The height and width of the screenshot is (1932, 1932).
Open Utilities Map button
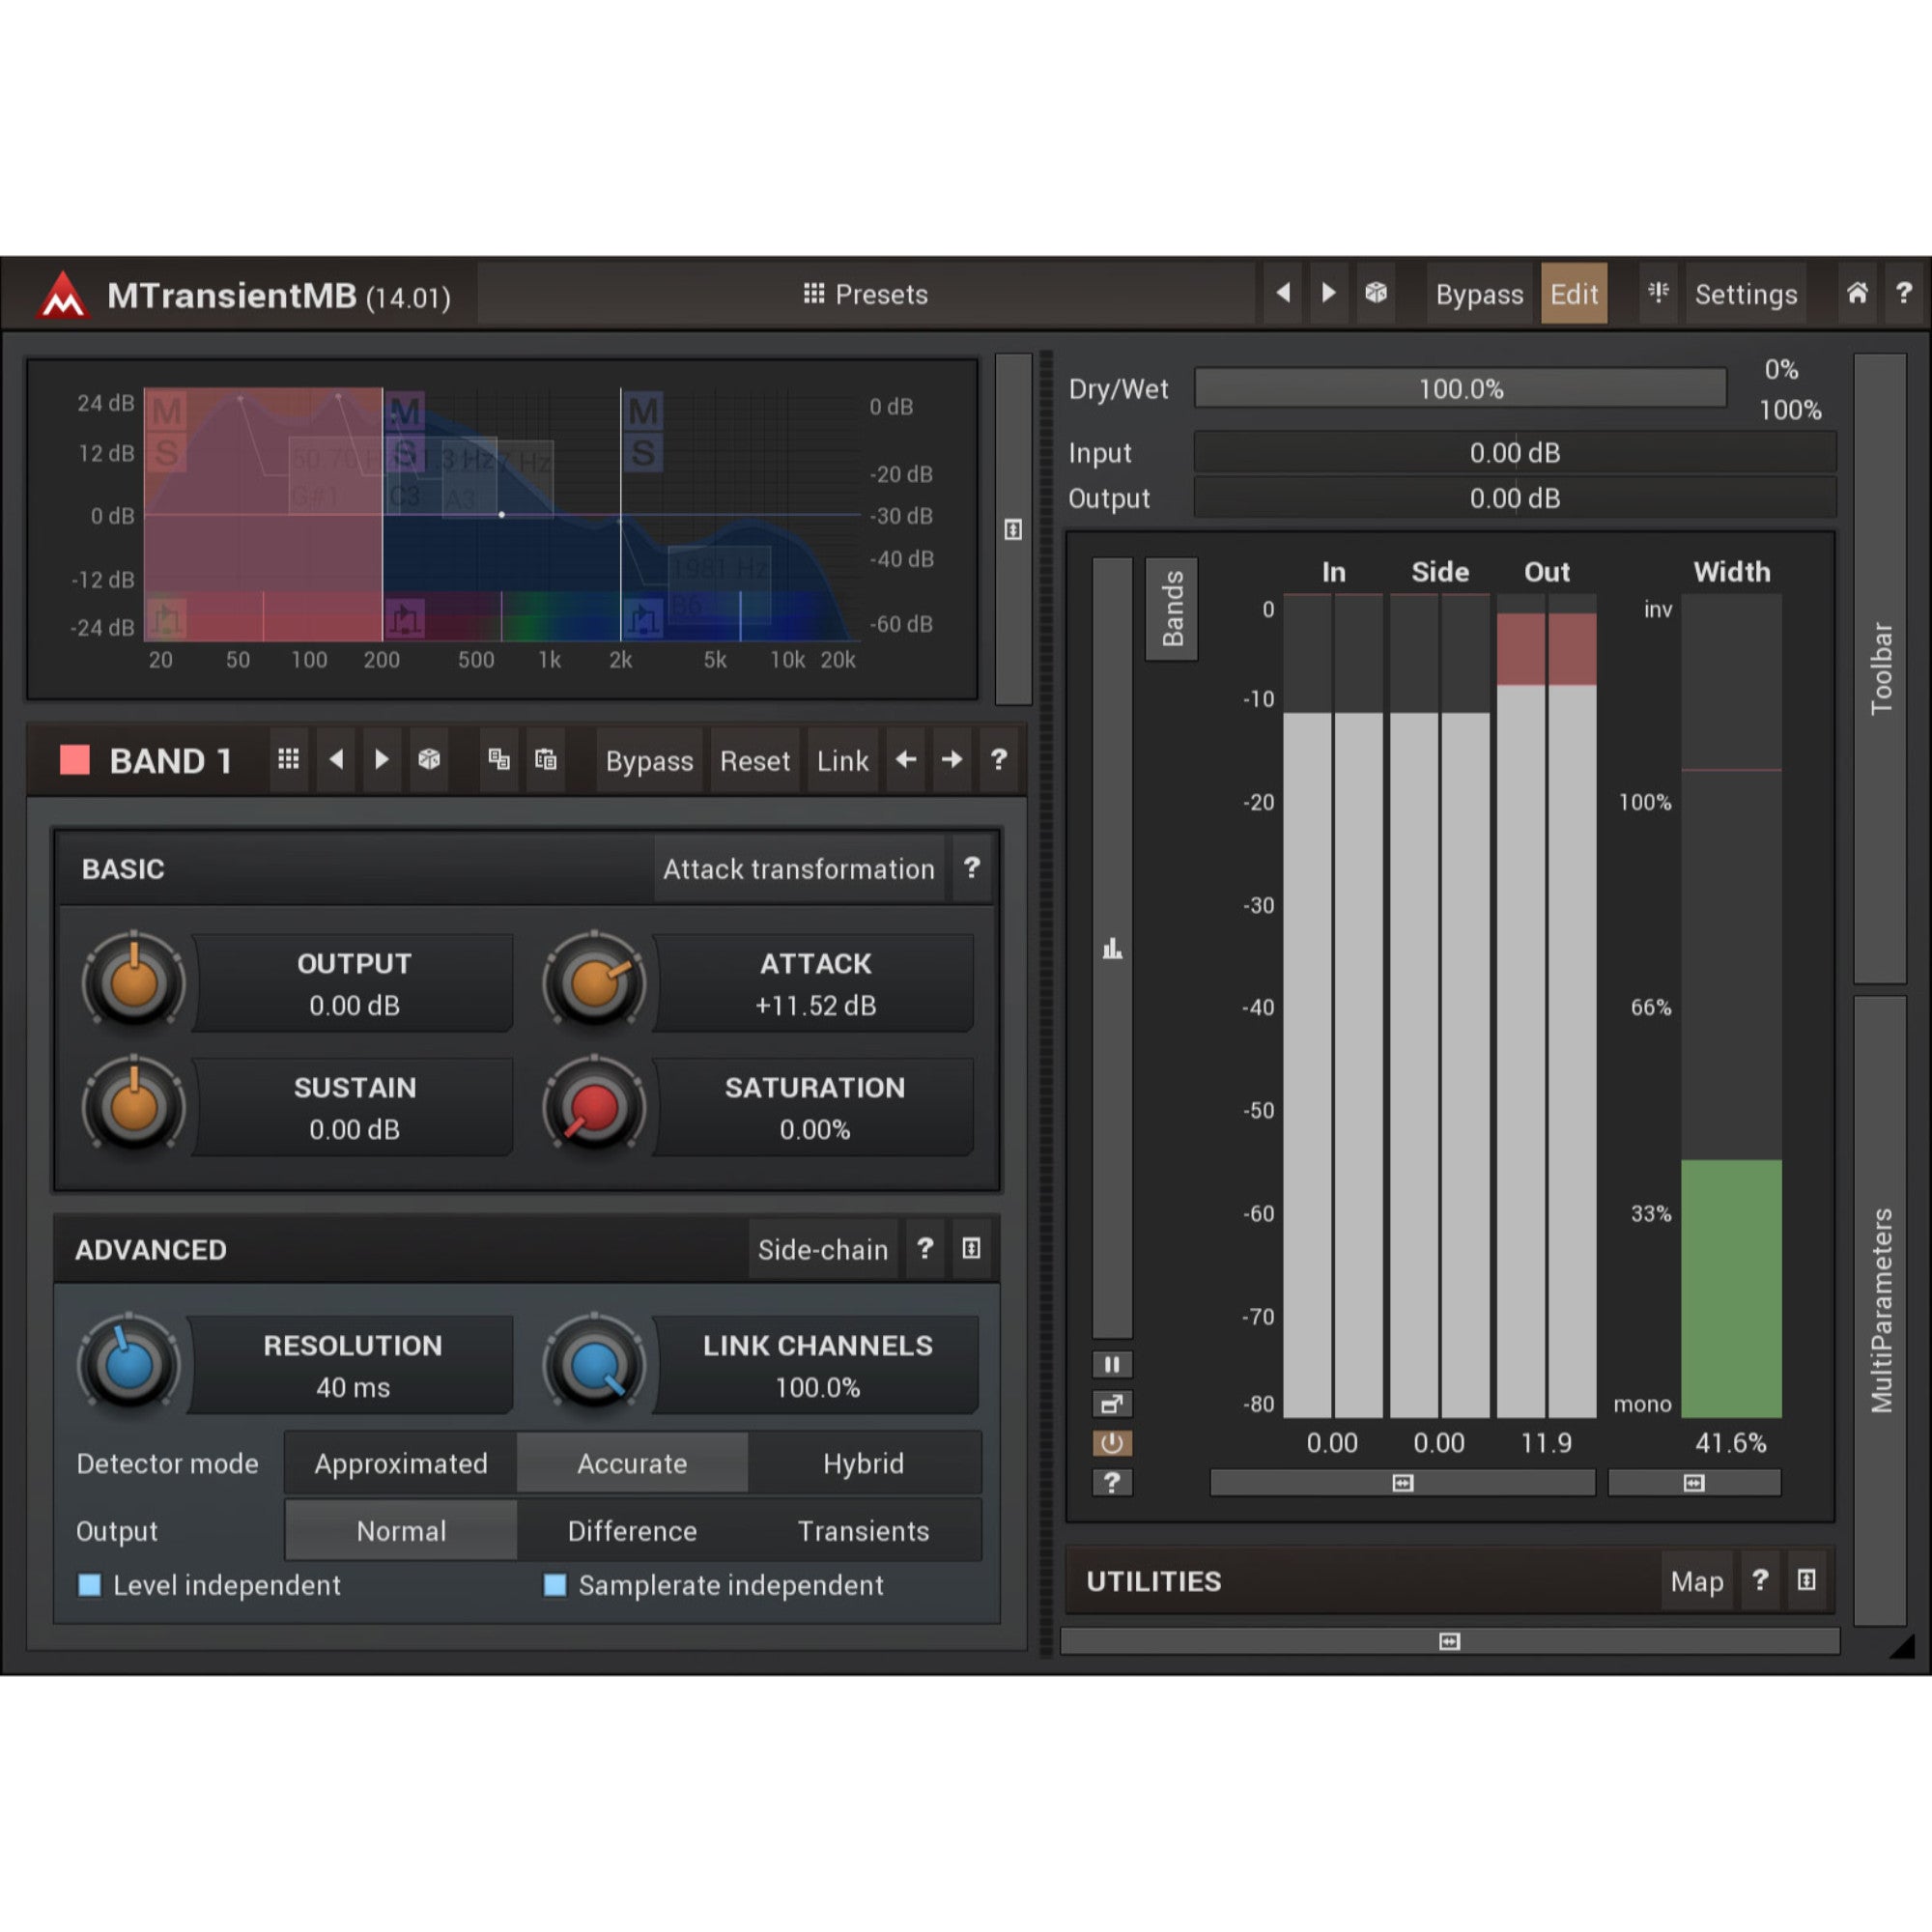(1697, 1581)
